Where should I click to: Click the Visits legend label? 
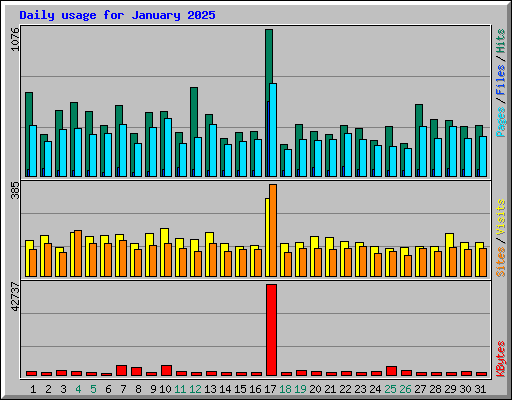click(501, 218)
